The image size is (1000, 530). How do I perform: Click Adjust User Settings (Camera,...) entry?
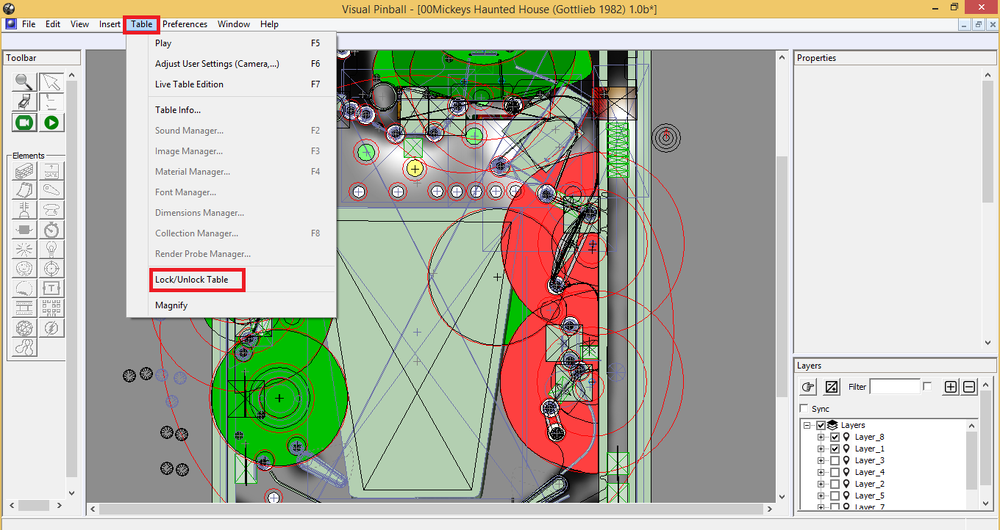coord(217,64)
